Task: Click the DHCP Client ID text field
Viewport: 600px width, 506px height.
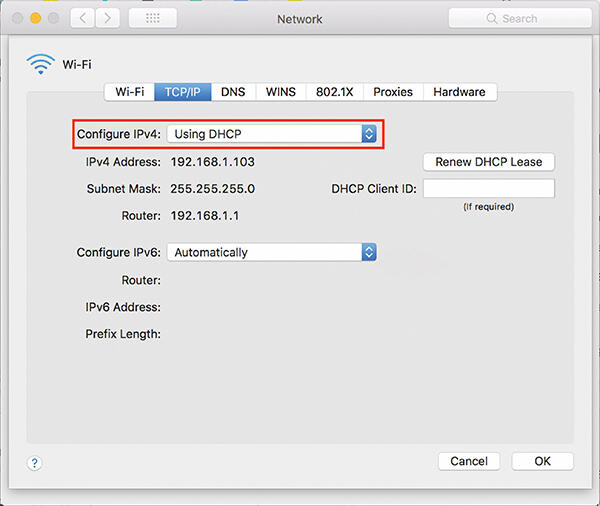Action: pyautogui.click(x=488, y=189)
